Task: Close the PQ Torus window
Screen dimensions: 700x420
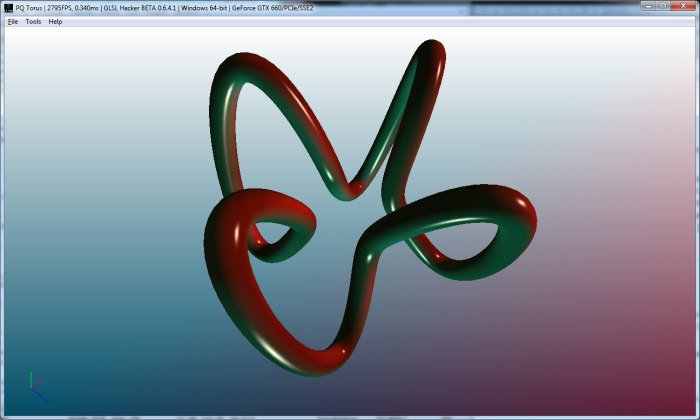Action: point(683,5)
